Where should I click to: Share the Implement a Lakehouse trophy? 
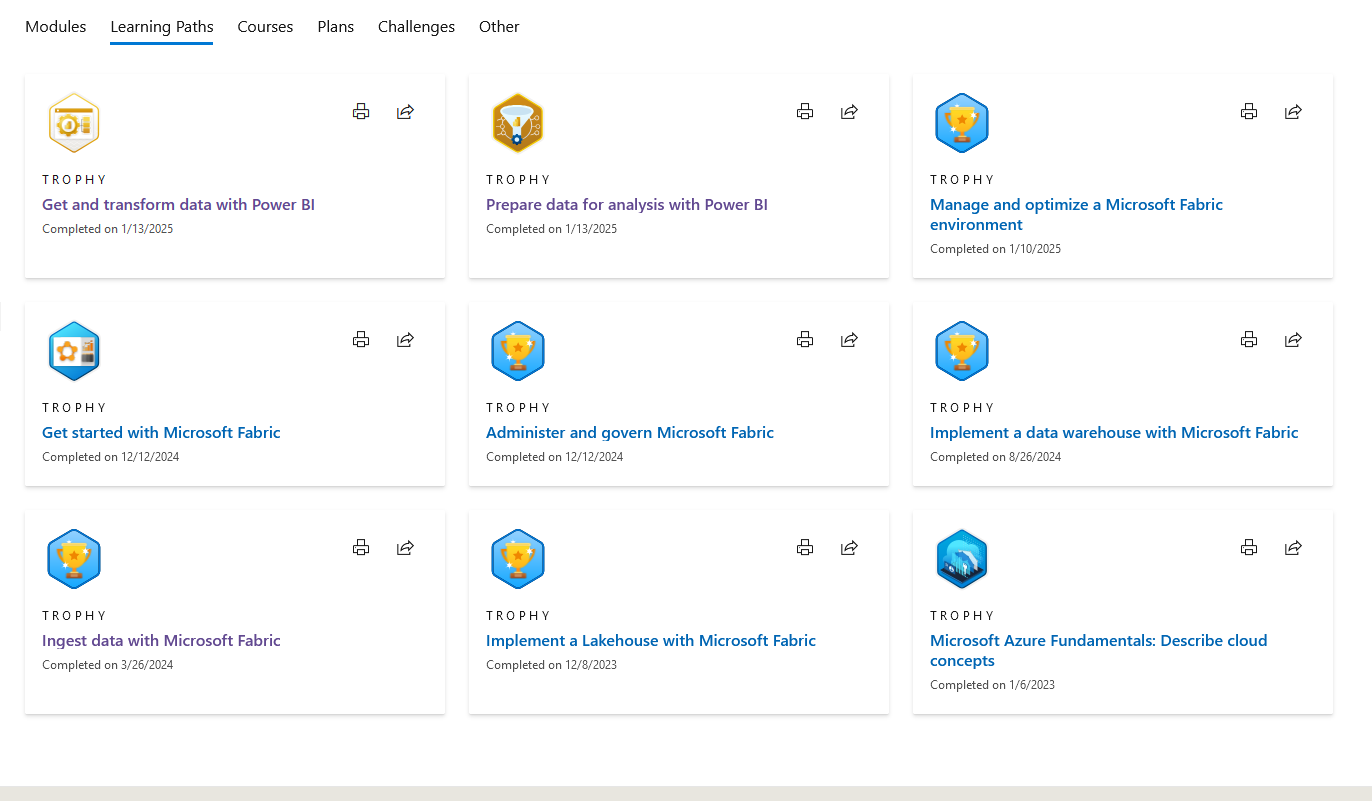(x=849, y=548)
